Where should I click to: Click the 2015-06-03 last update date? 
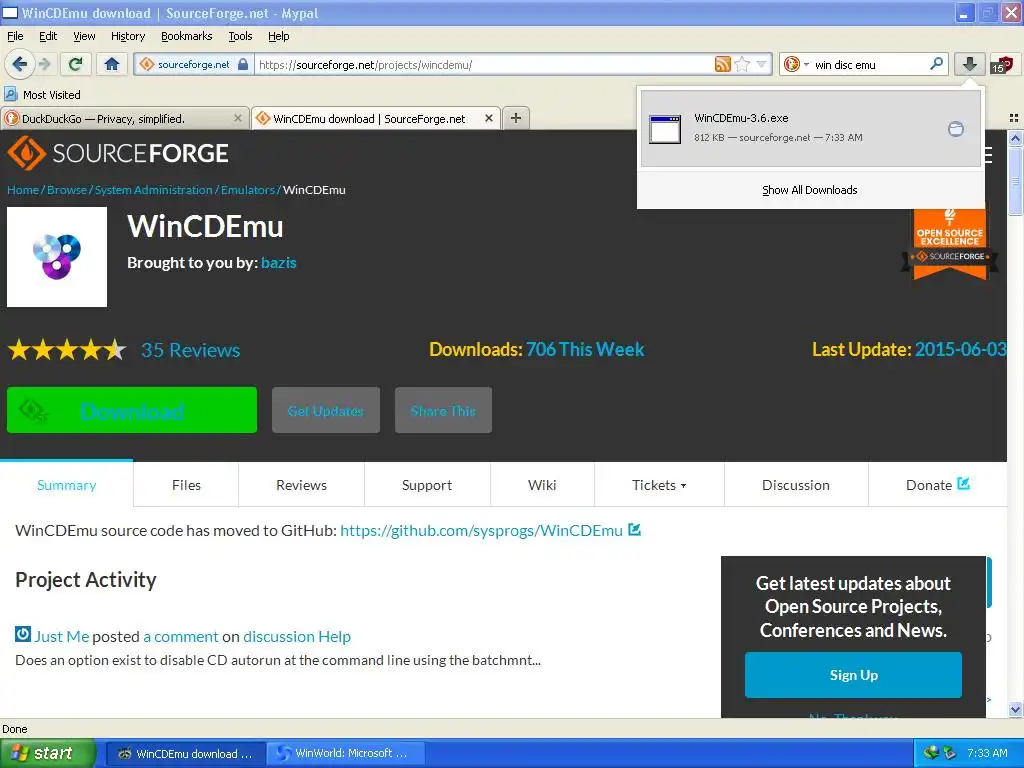pyautogui.click(x=961, y=349)
